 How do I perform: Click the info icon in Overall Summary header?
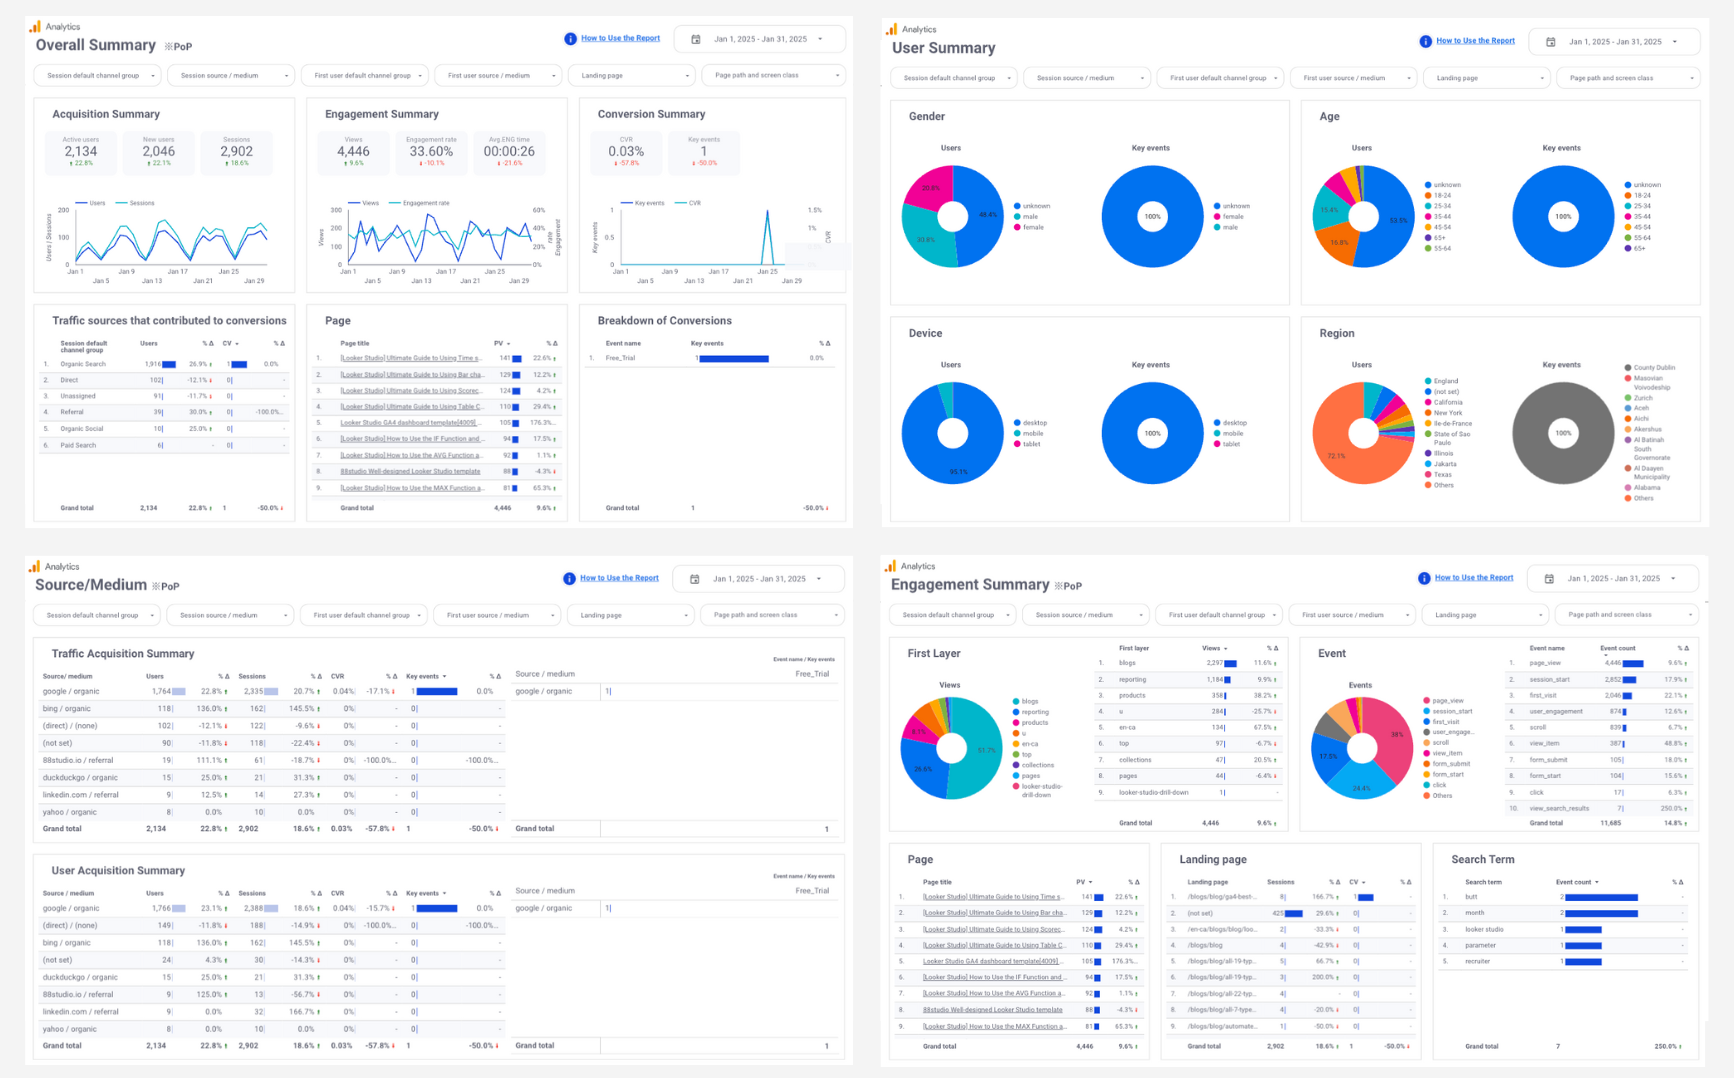570,39
